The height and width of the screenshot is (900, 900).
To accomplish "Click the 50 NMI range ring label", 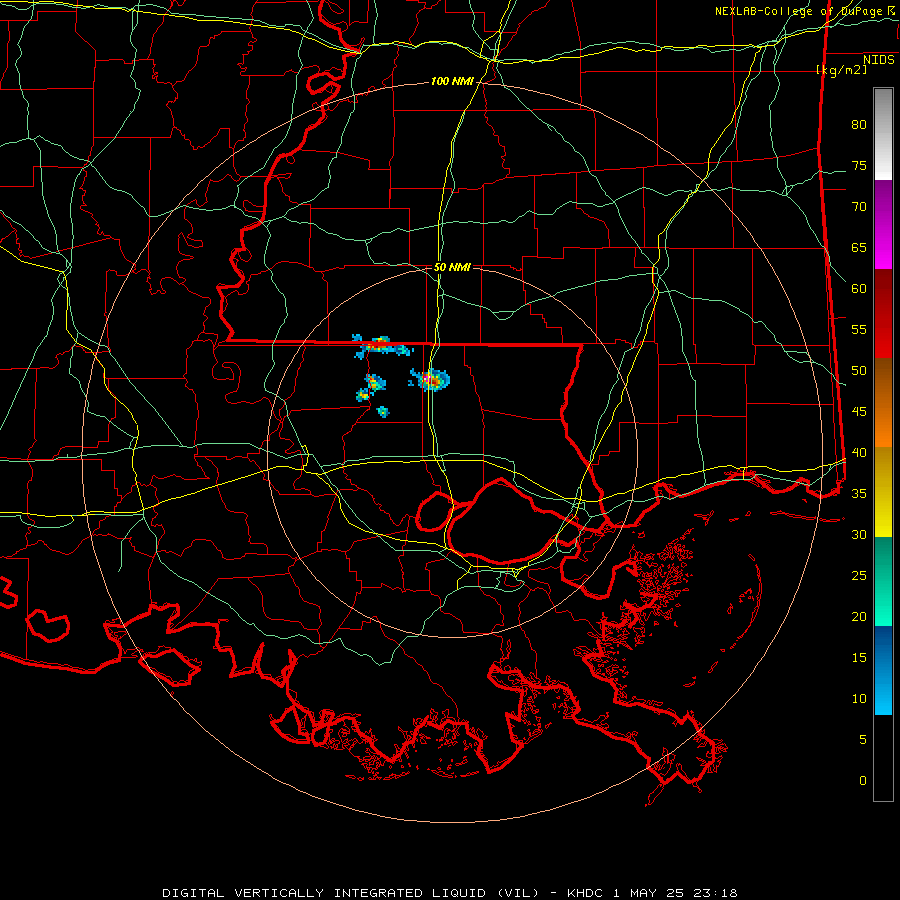I will click(452, 267).
